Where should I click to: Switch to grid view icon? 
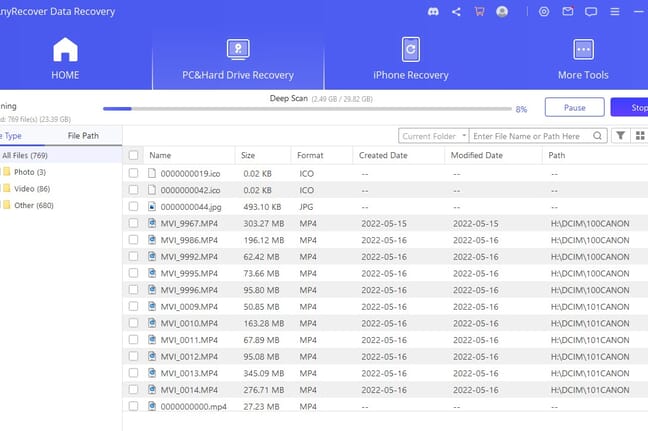tap(640, 136)
